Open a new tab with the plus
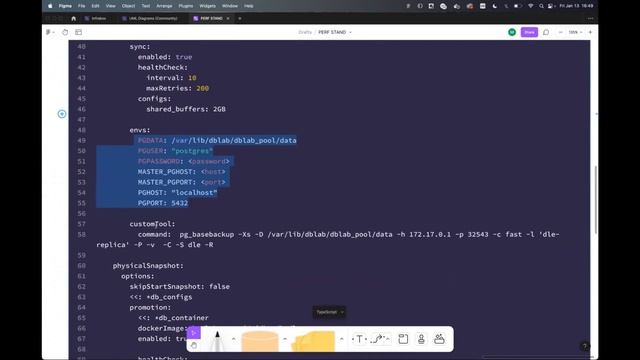The height and width of the screenshot is (360, 640). coord(240,18)
